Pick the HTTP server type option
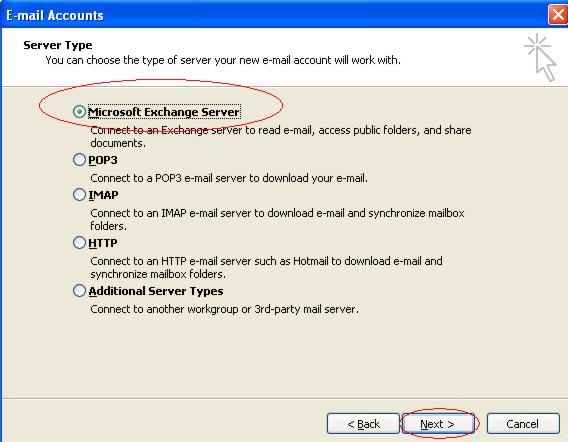 pos(79,242)
